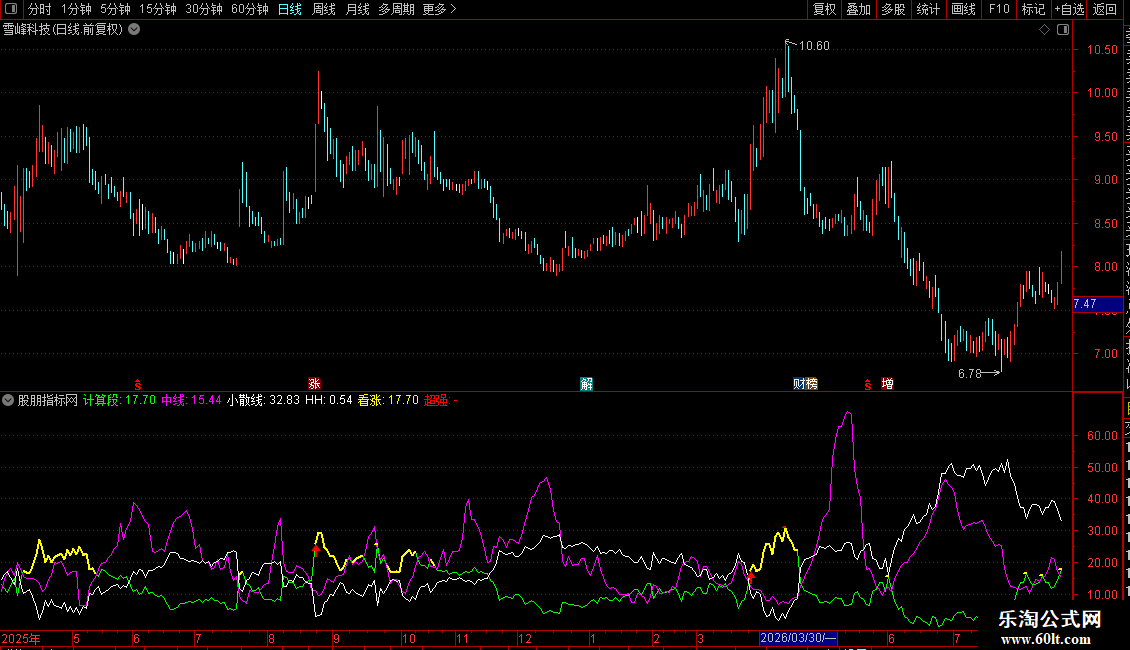Click the 返回 back button
This screenshot has width=1130, height=650.
(1105, 9)
